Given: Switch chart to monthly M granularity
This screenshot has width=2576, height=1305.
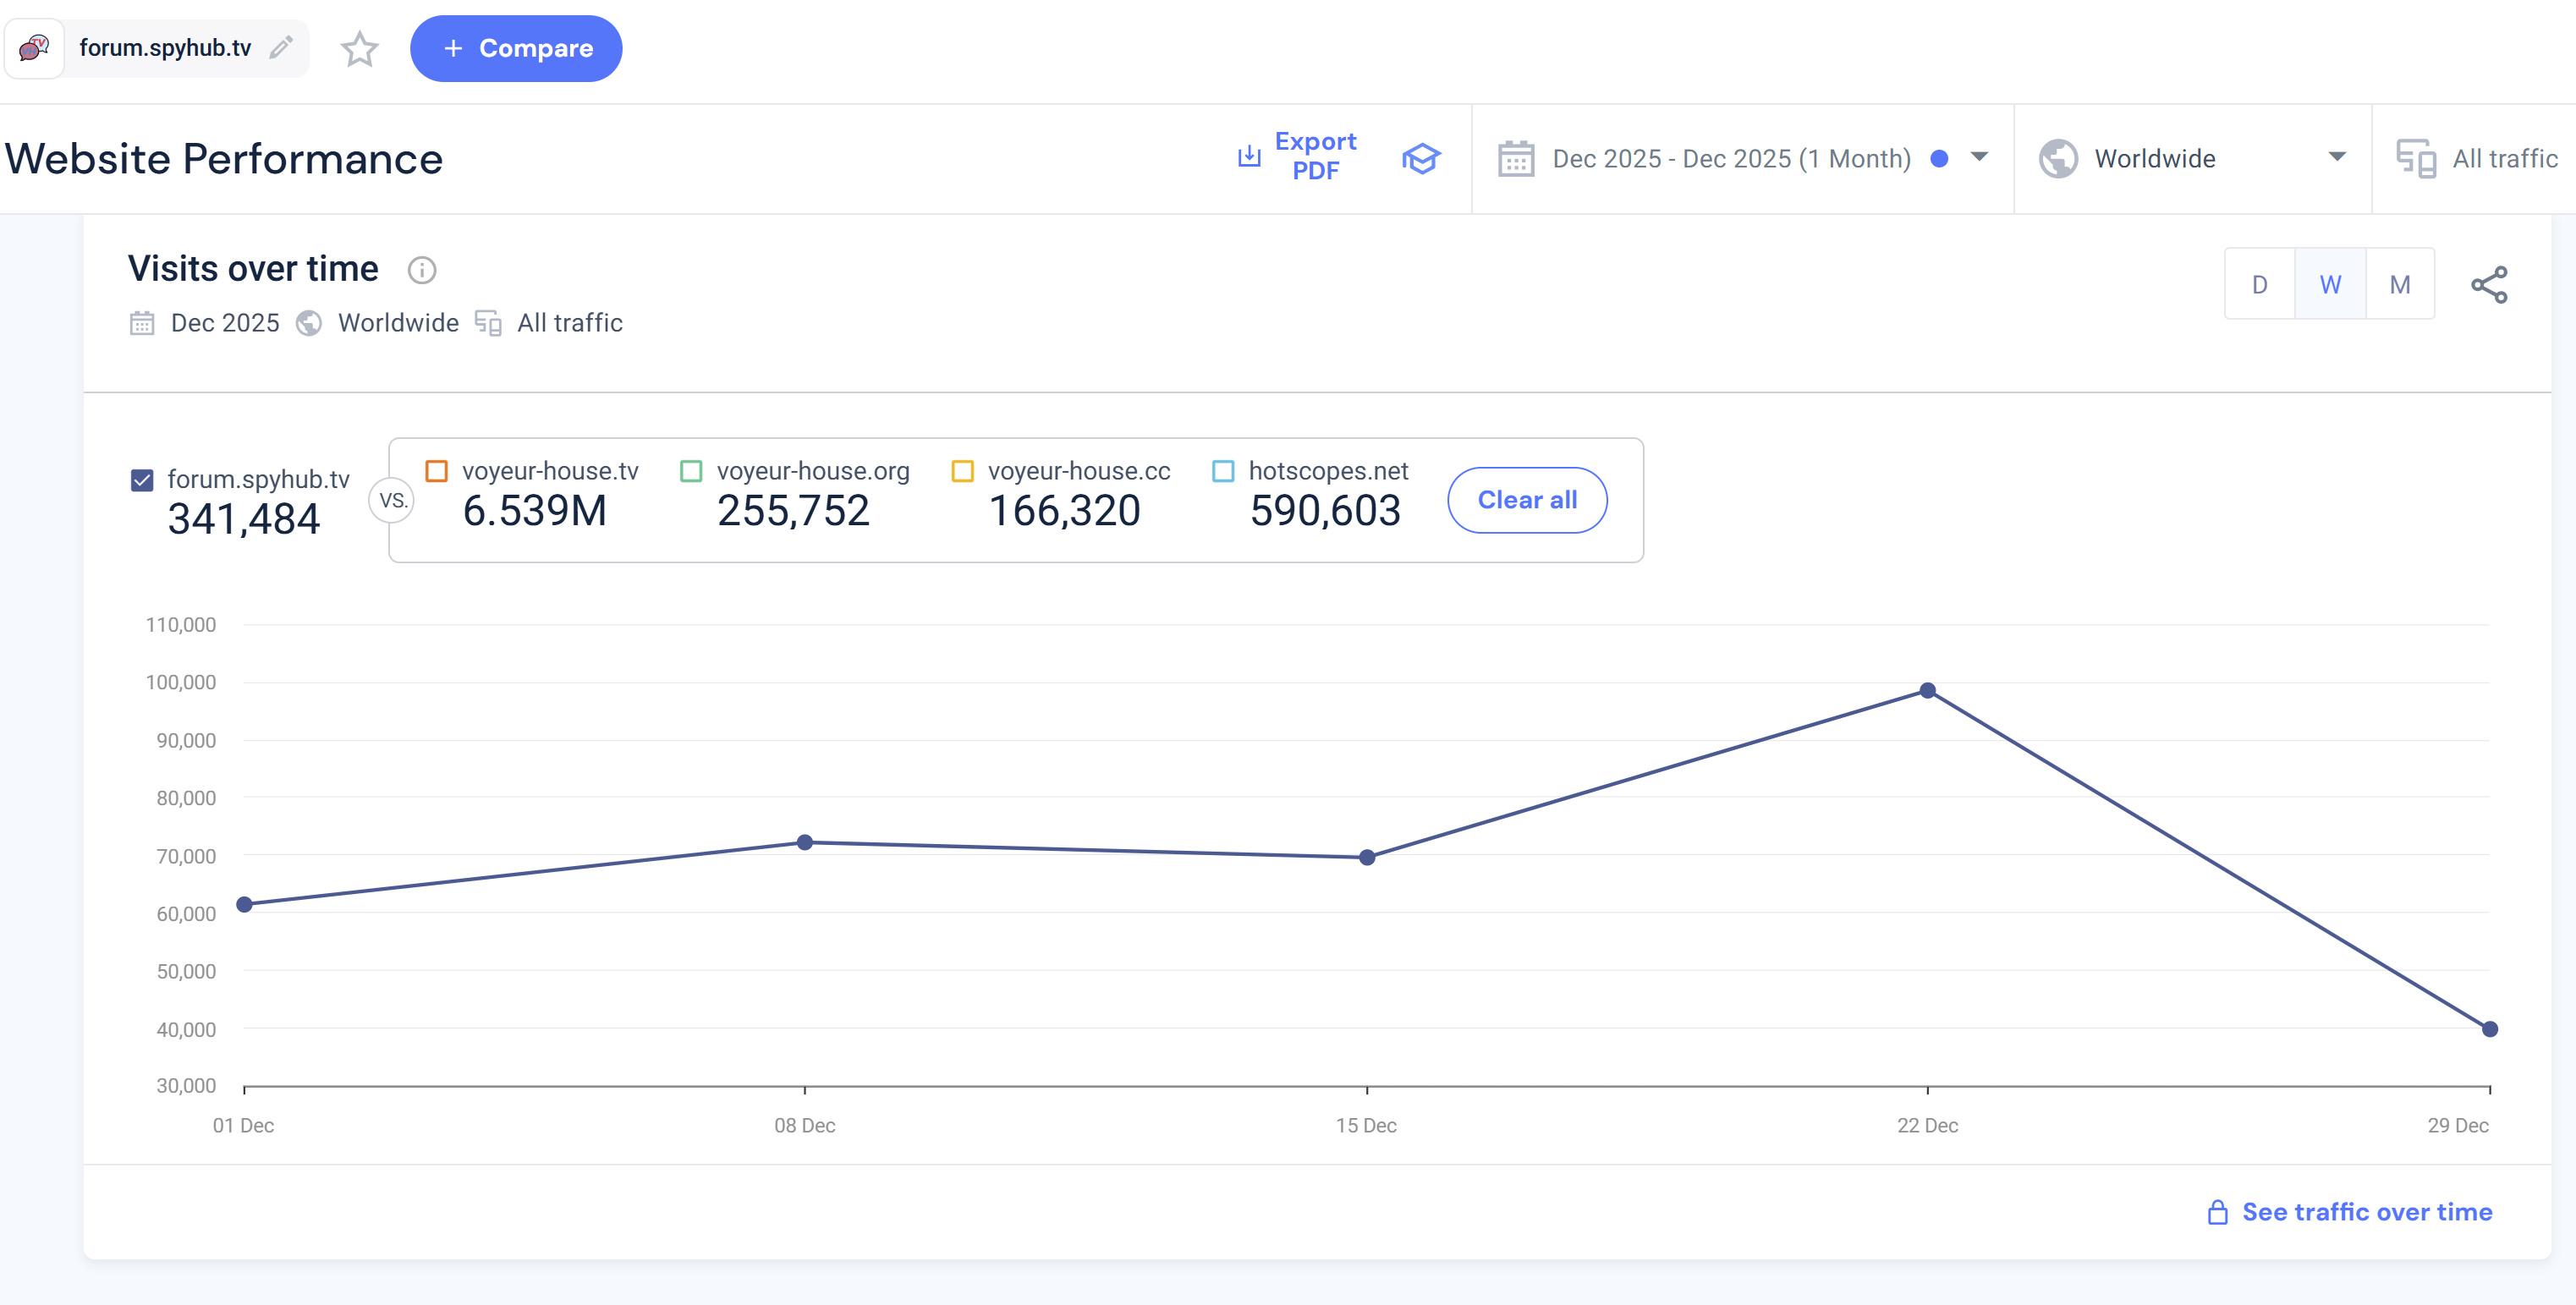Looking at the screenshot, I should click(x=2399, y=285).
